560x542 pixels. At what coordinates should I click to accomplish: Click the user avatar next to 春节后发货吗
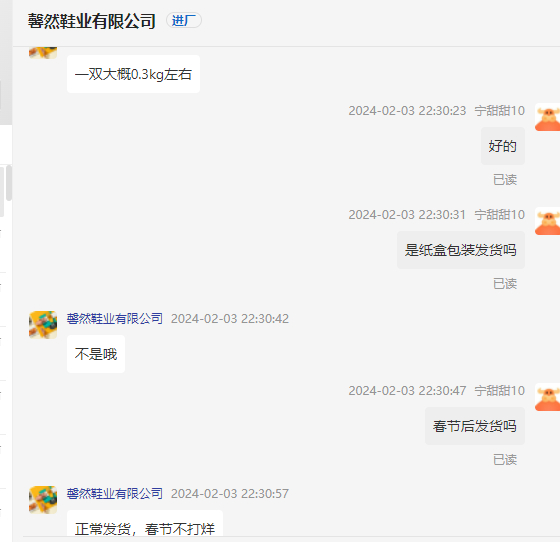(x=548, y=397)
